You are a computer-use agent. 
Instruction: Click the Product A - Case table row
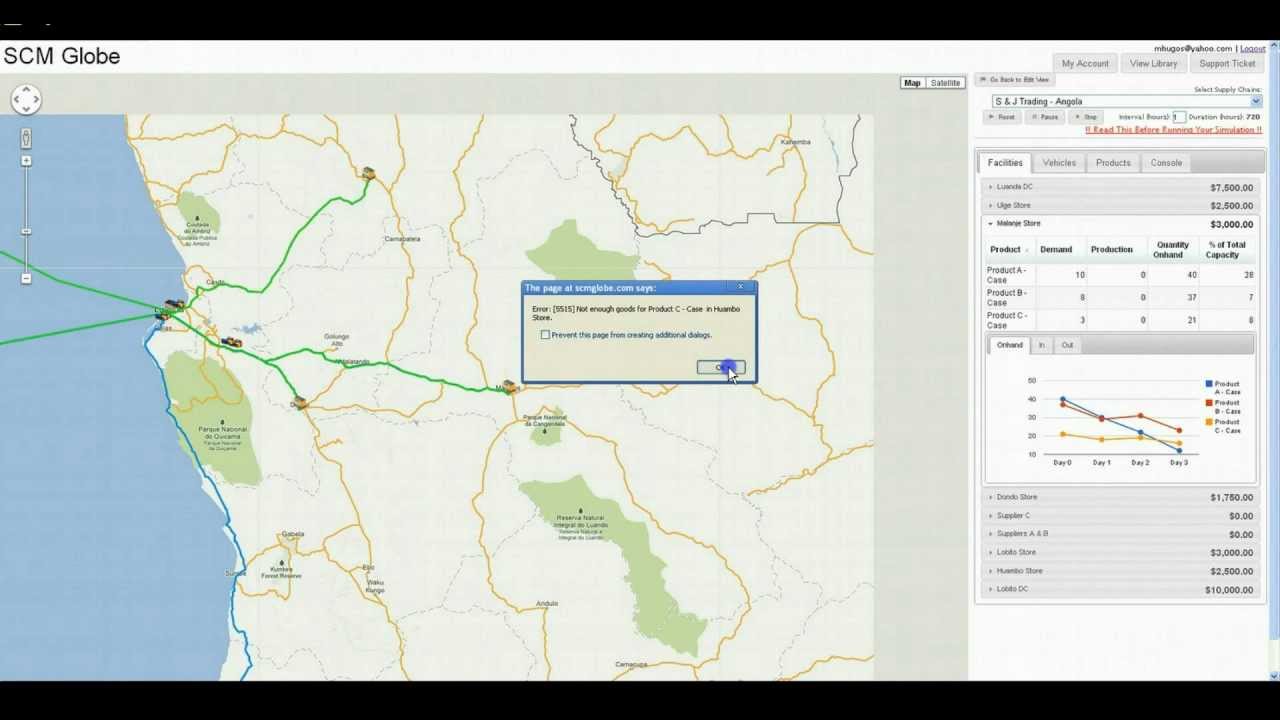pyautogui.click(x=1120, y=274)
